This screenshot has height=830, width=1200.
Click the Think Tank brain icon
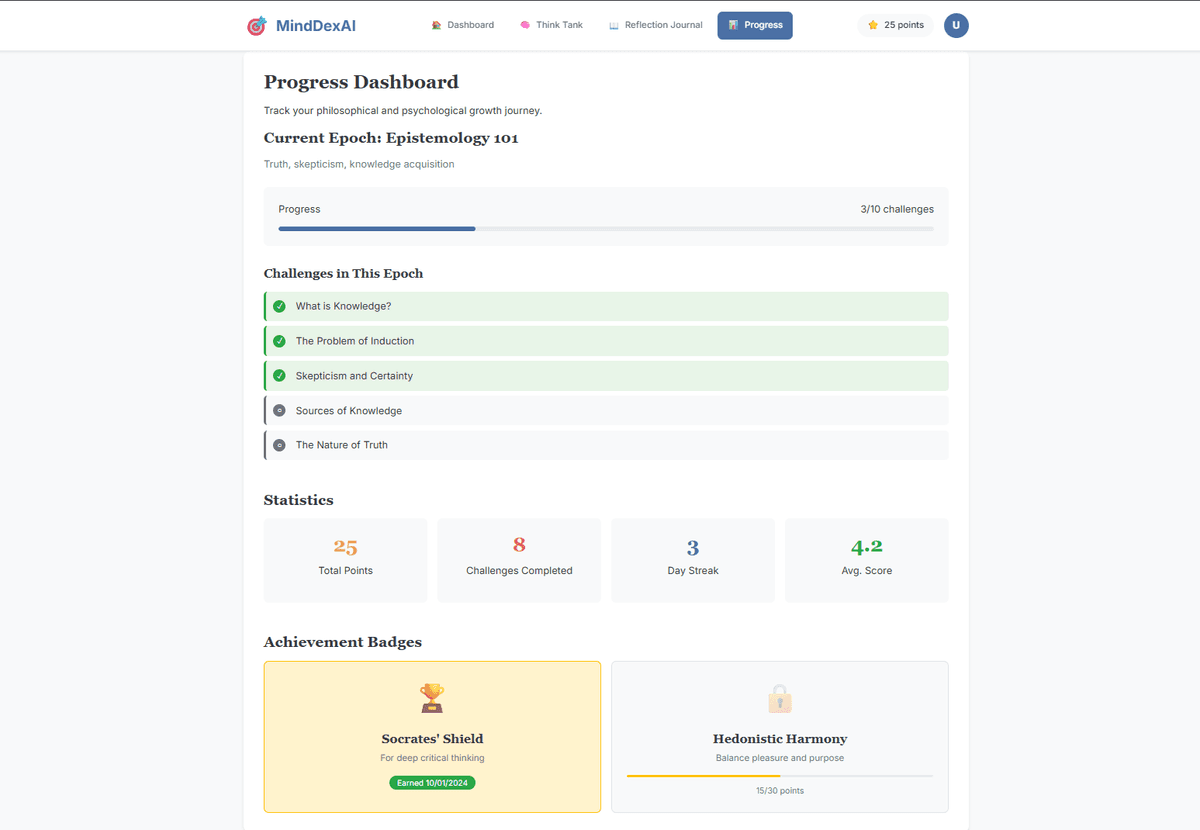[x=524, y=24]
